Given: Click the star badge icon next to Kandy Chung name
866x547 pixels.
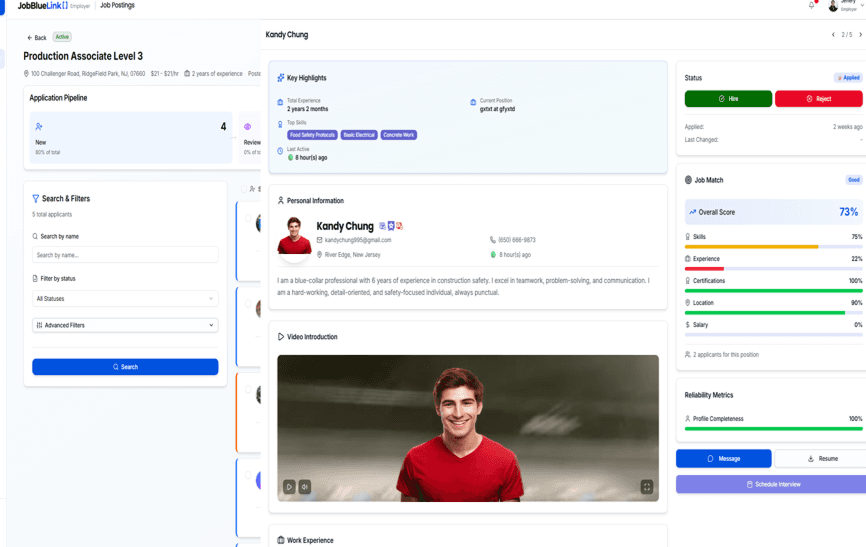Looking at the screenshot, I should [x=391, y=226].
